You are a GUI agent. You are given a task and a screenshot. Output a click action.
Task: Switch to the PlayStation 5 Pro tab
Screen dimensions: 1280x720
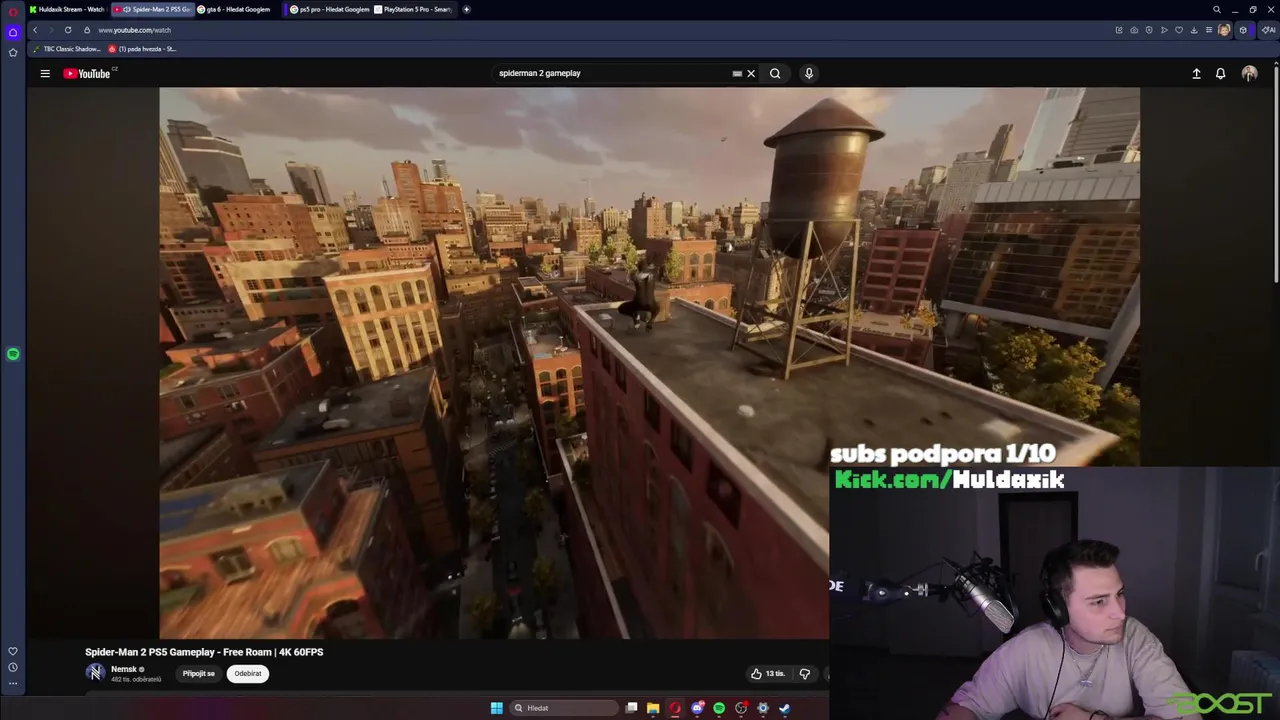414,9
